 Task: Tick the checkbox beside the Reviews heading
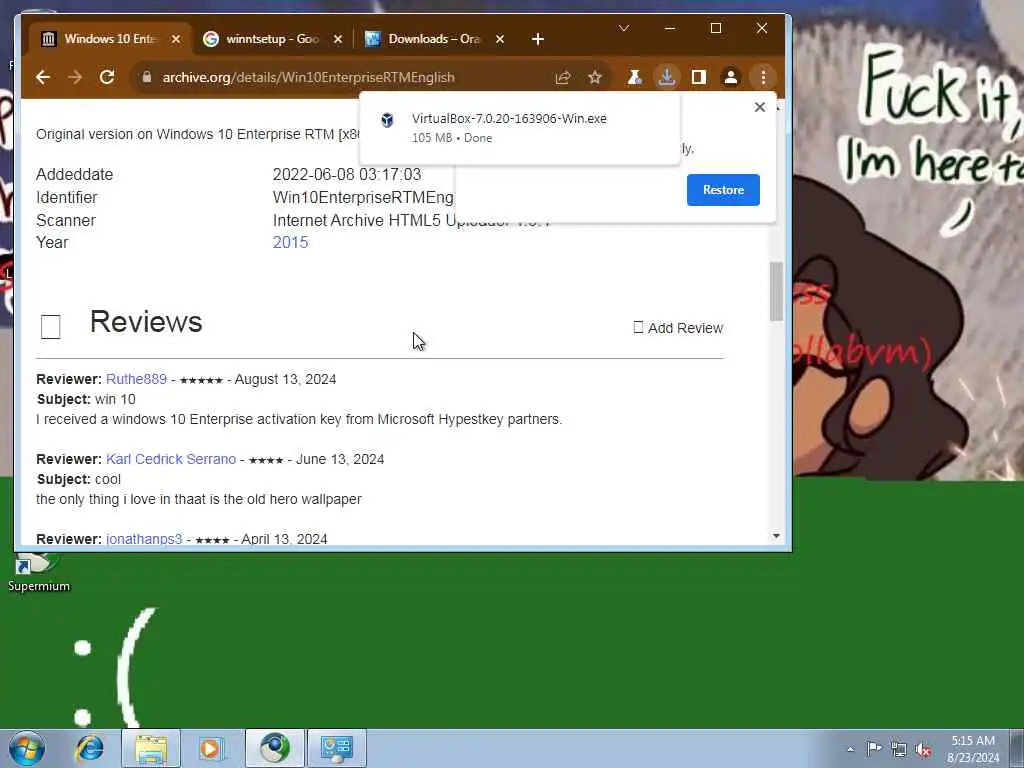[50, 327]
